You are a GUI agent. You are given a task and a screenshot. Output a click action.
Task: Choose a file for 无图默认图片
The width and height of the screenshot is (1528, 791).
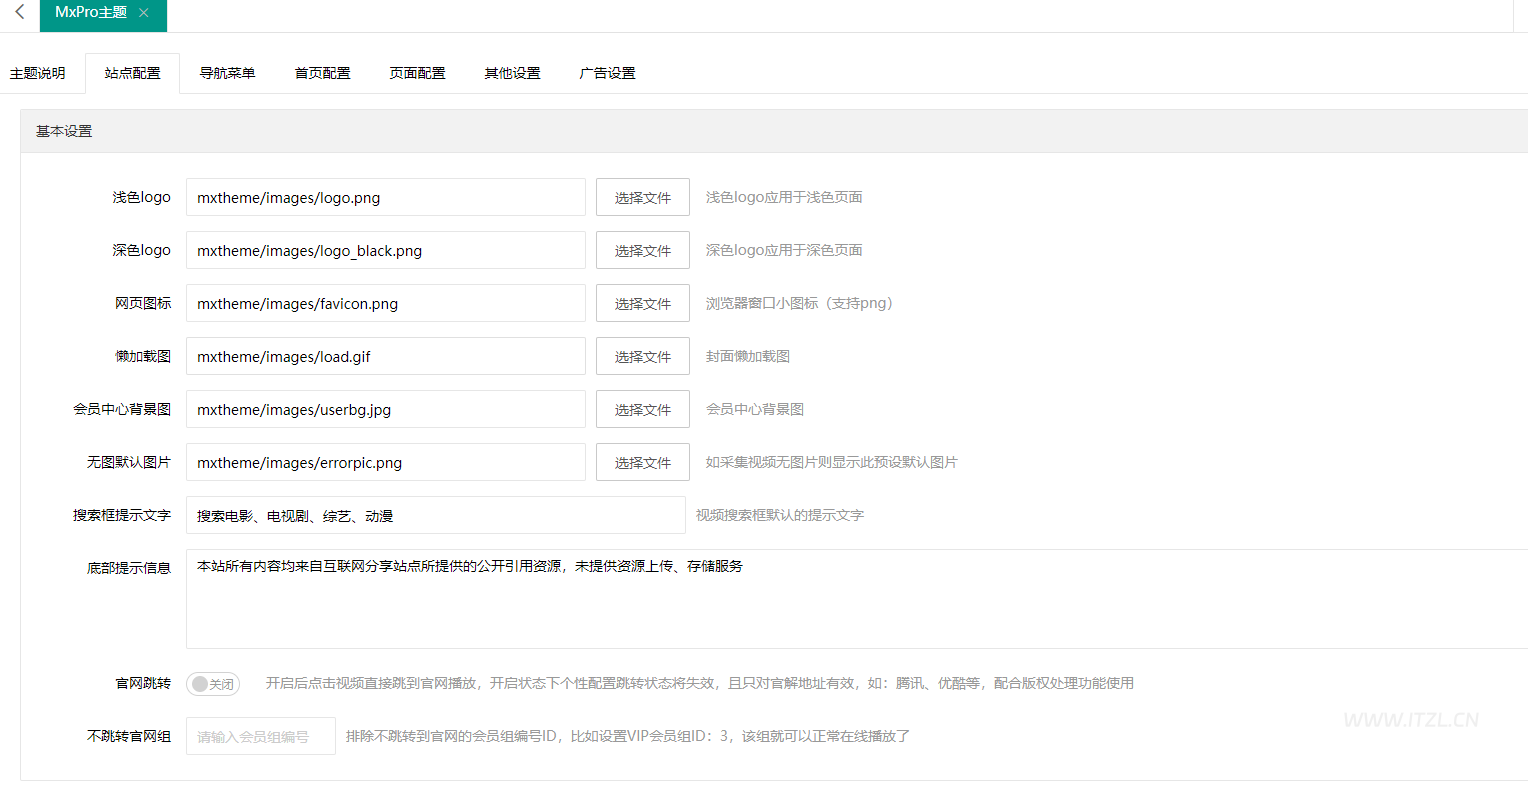coord(642,462)
